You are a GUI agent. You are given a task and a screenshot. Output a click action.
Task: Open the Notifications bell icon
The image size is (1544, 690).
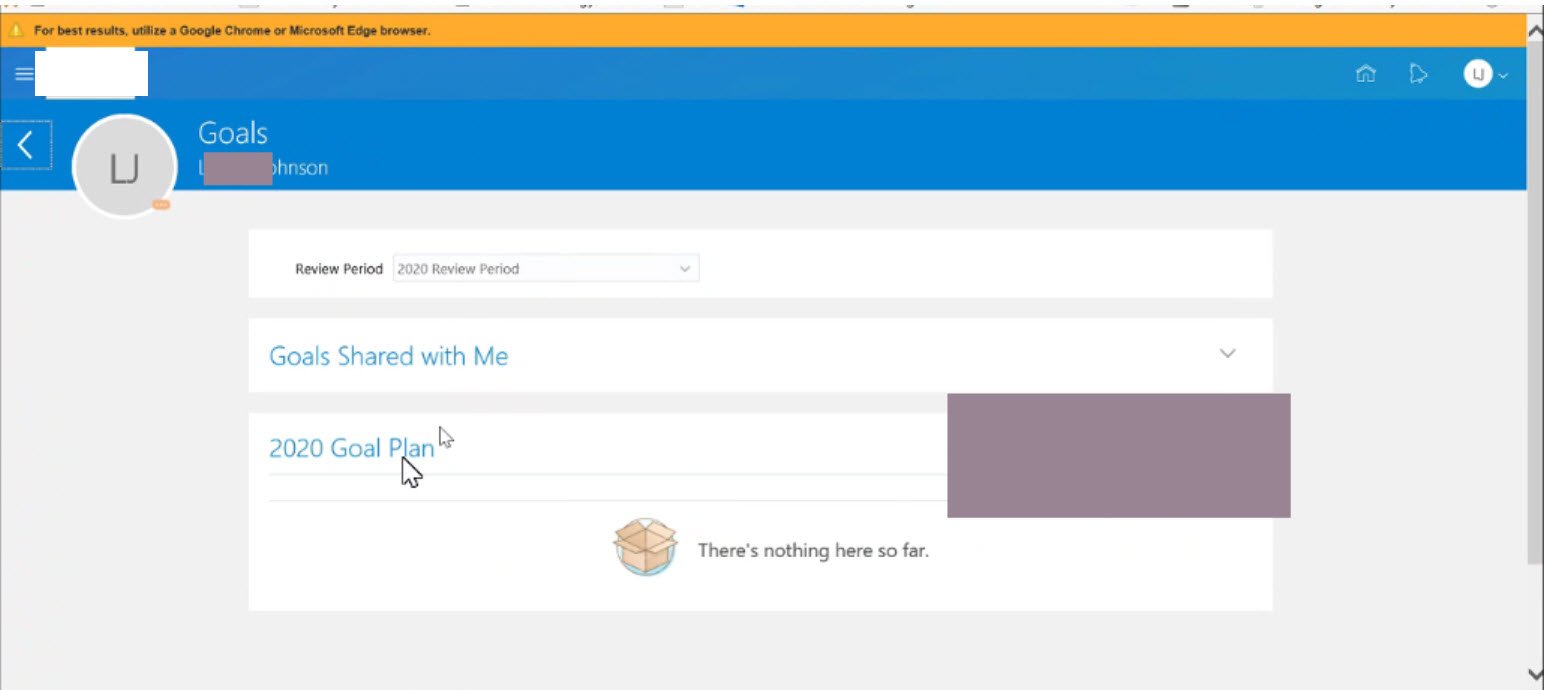[x=1418, y=73]
